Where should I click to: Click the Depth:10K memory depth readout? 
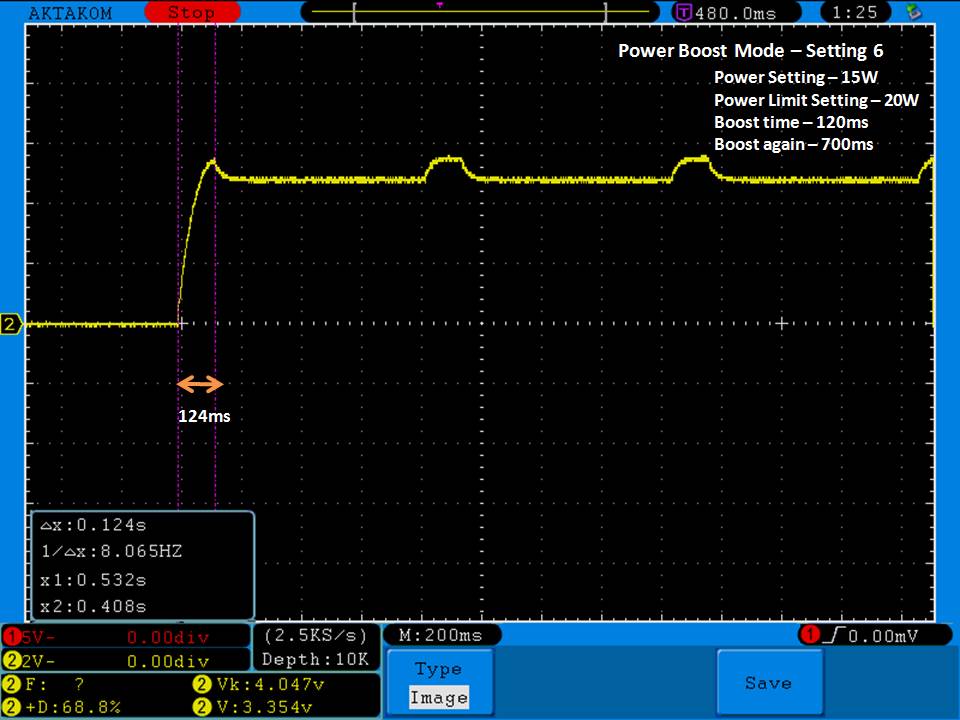pyautogui.click(x=315, y=659)
